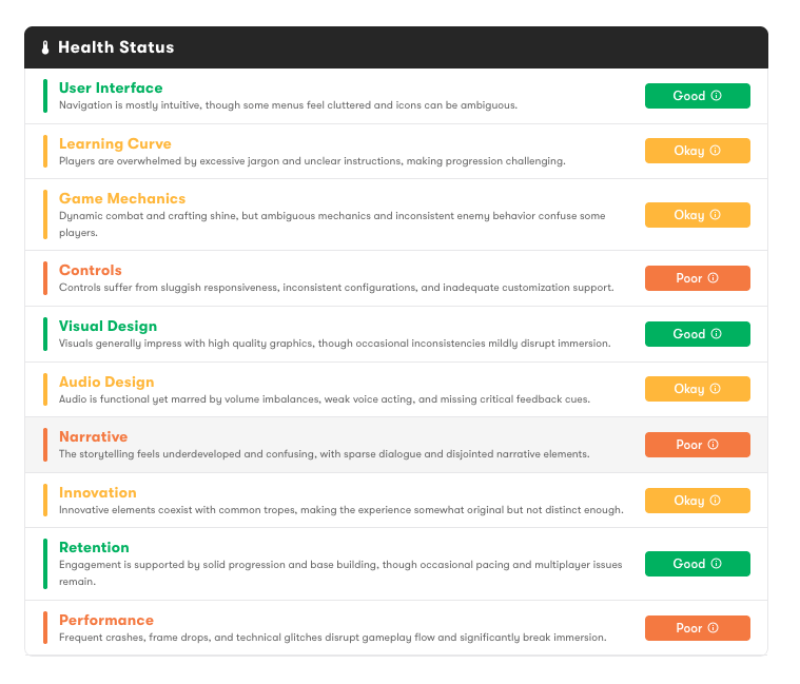Viewport: 800px width, 684px height.
Task: Open the Audio Design status info icon
Action: pyautogui.click(x=716, y=388)
